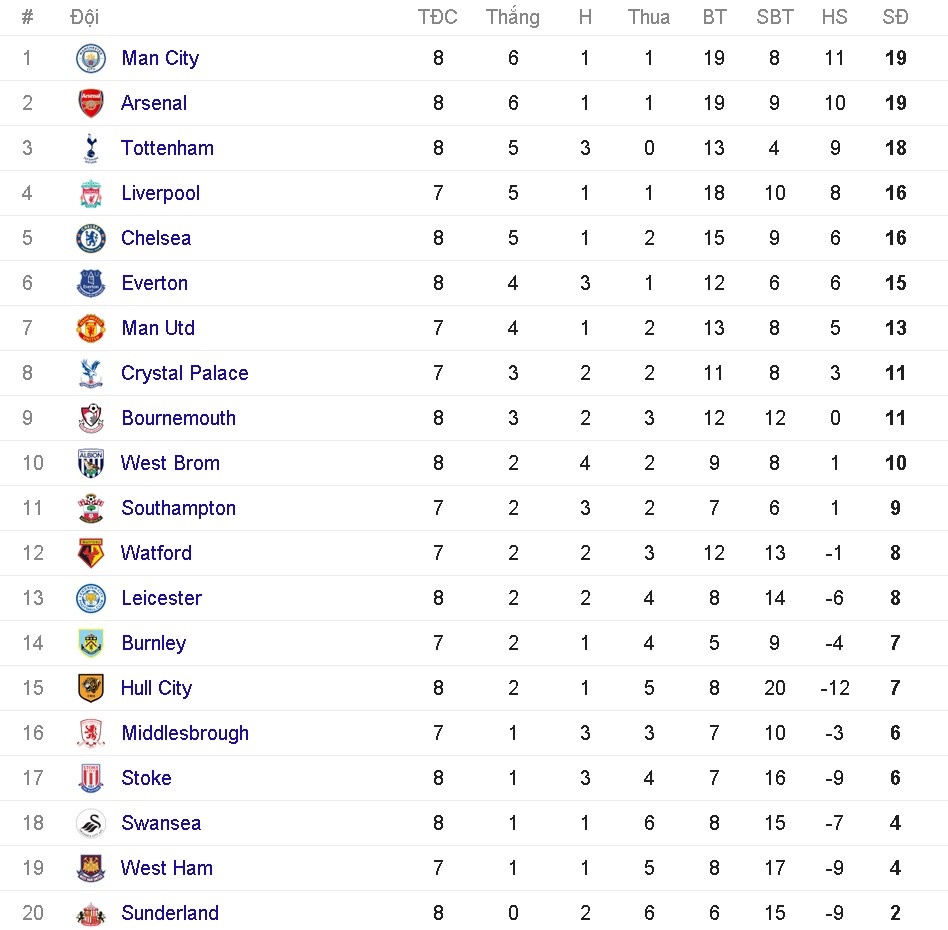Open the Middlesbrough team page

coord(184,733)
